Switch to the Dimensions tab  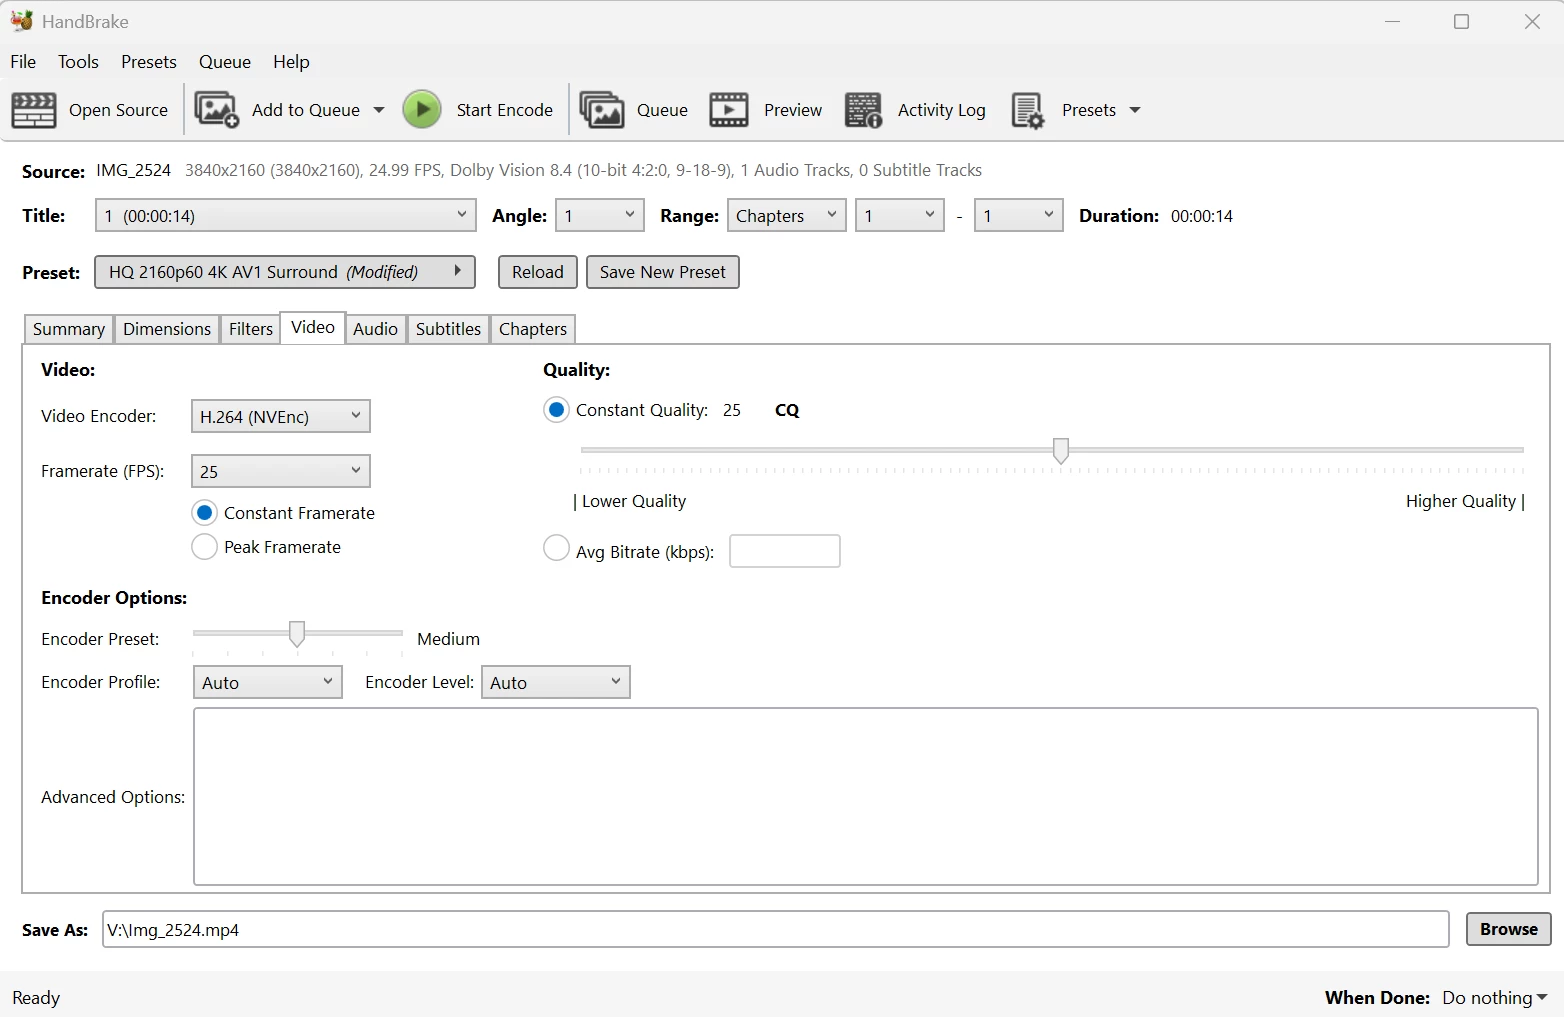(167, 329)
